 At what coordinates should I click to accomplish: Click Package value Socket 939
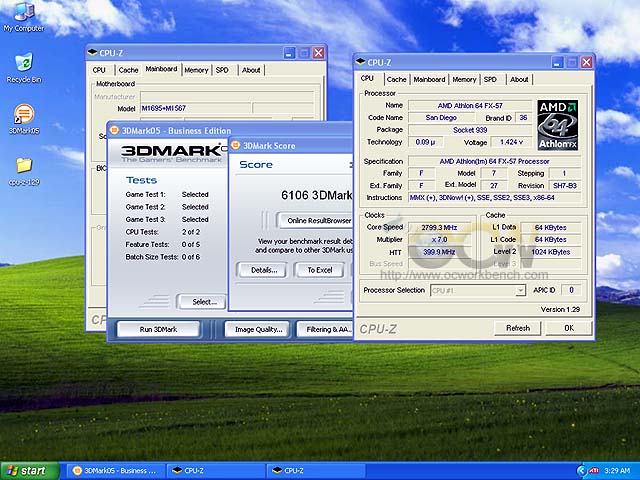coord(470,130)
